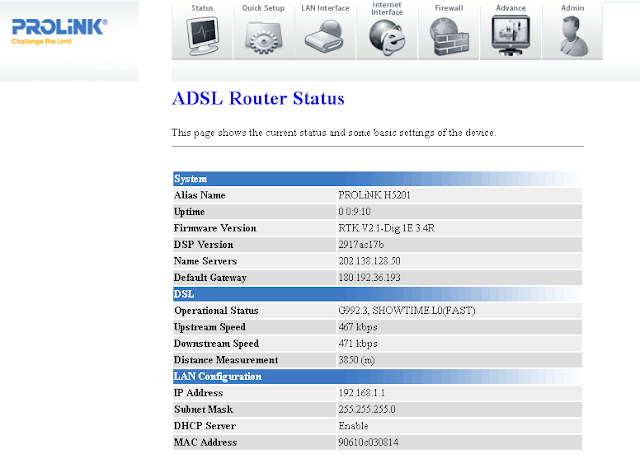This screenshot has width=640, height=468.
Task: Click the Name Servers row label
Action: pyautogui.click(x=205, y=261)
